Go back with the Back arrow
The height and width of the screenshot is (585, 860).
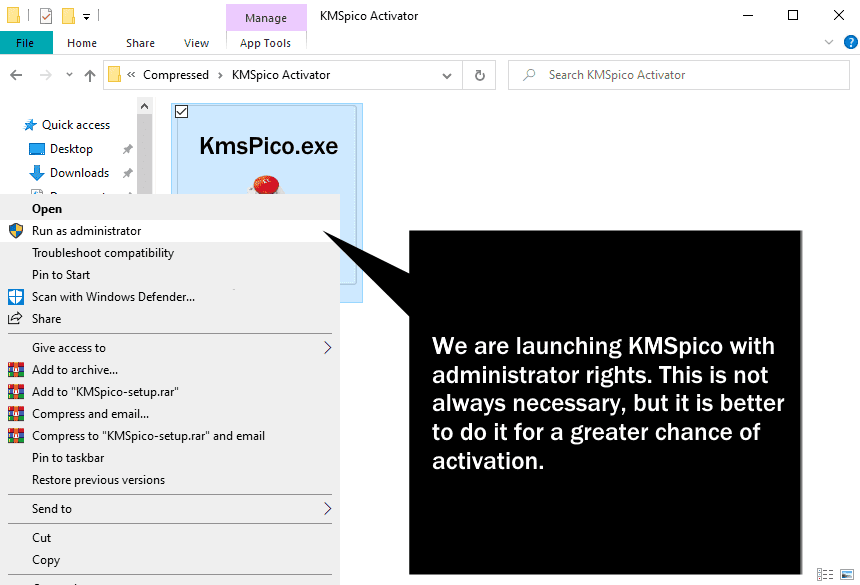[16, 75]
